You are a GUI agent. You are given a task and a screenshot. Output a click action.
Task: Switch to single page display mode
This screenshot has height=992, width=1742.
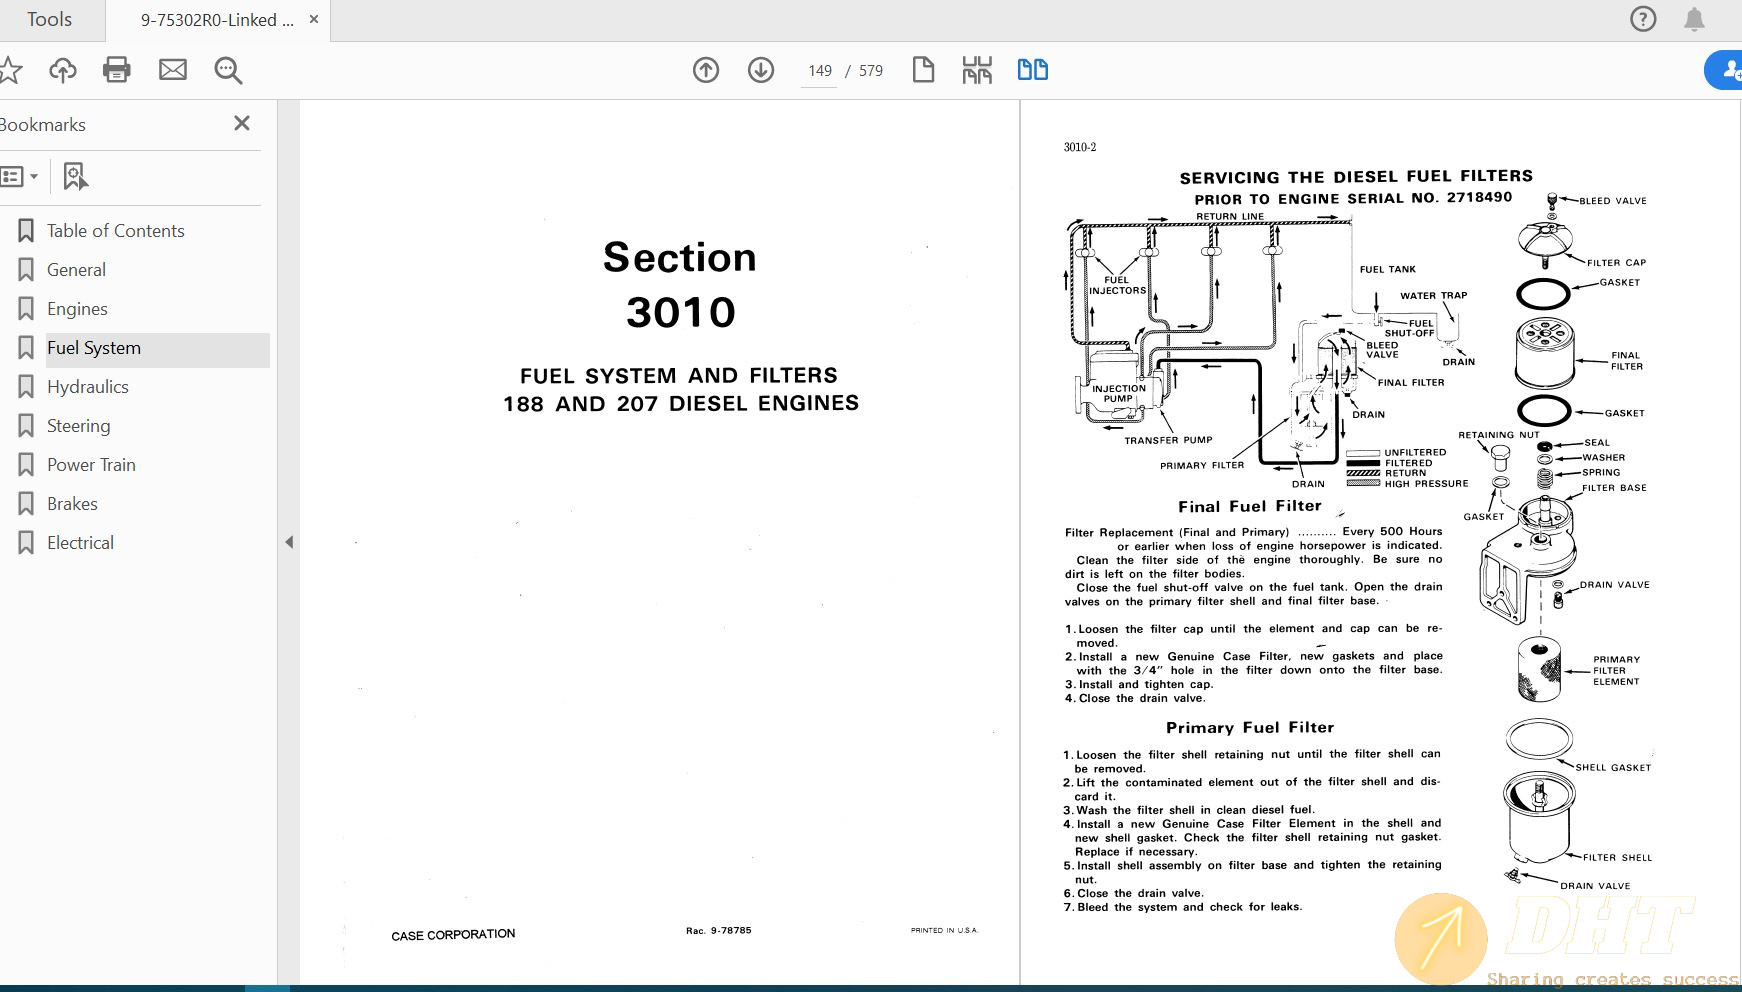[x=922, y=70]
